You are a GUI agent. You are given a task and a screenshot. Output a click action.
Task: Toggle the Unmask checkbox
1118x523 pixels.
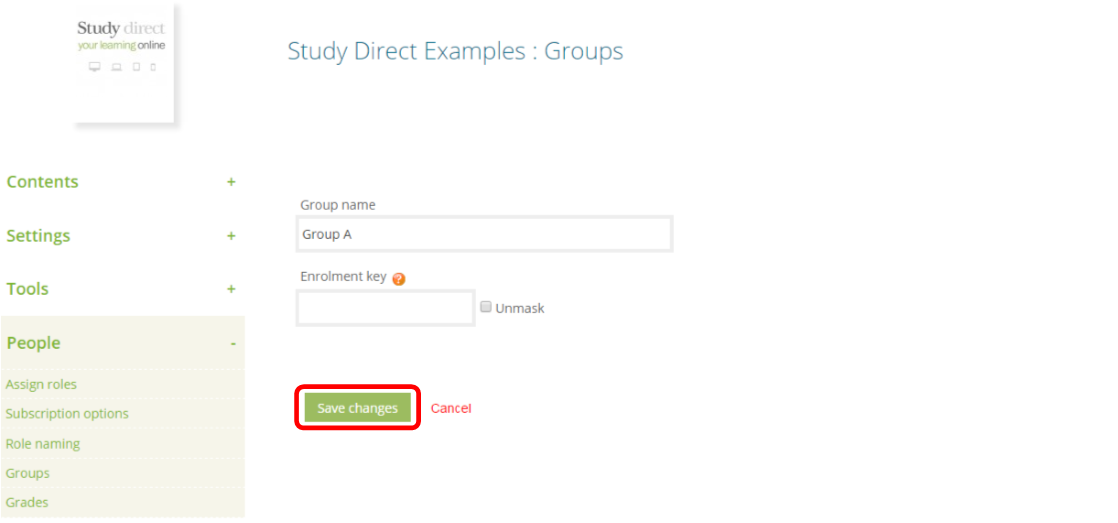[x=486, y=307]
